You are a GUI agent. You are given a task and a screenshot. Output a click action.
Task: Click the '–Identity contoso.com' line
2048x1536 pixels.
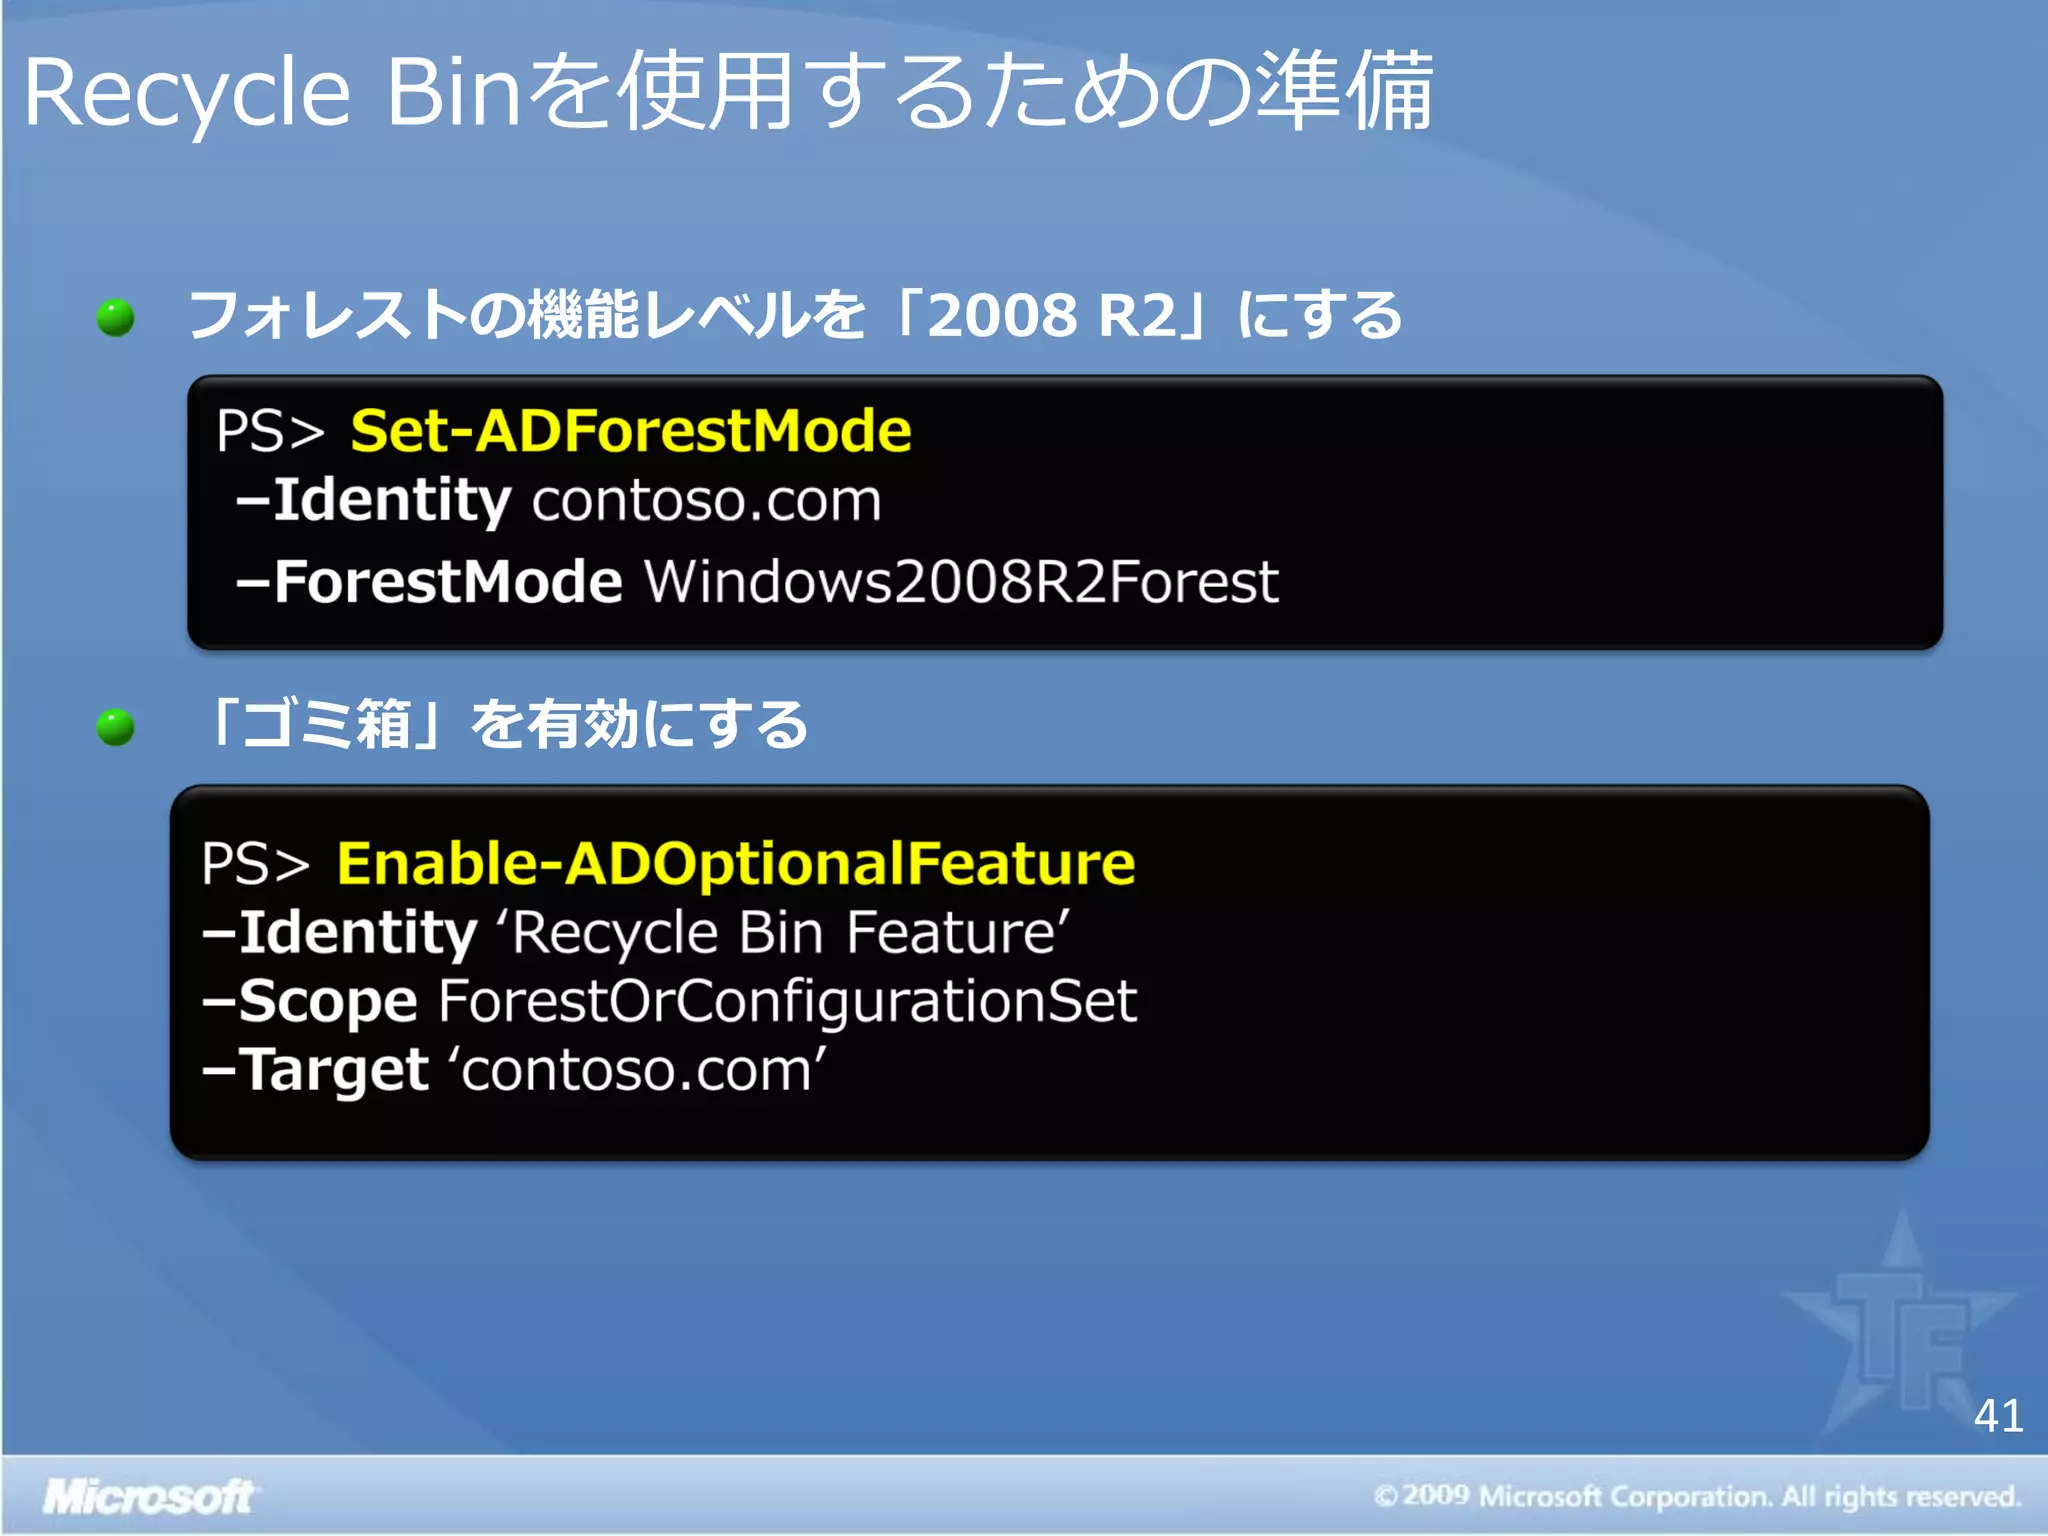(558, 500)
